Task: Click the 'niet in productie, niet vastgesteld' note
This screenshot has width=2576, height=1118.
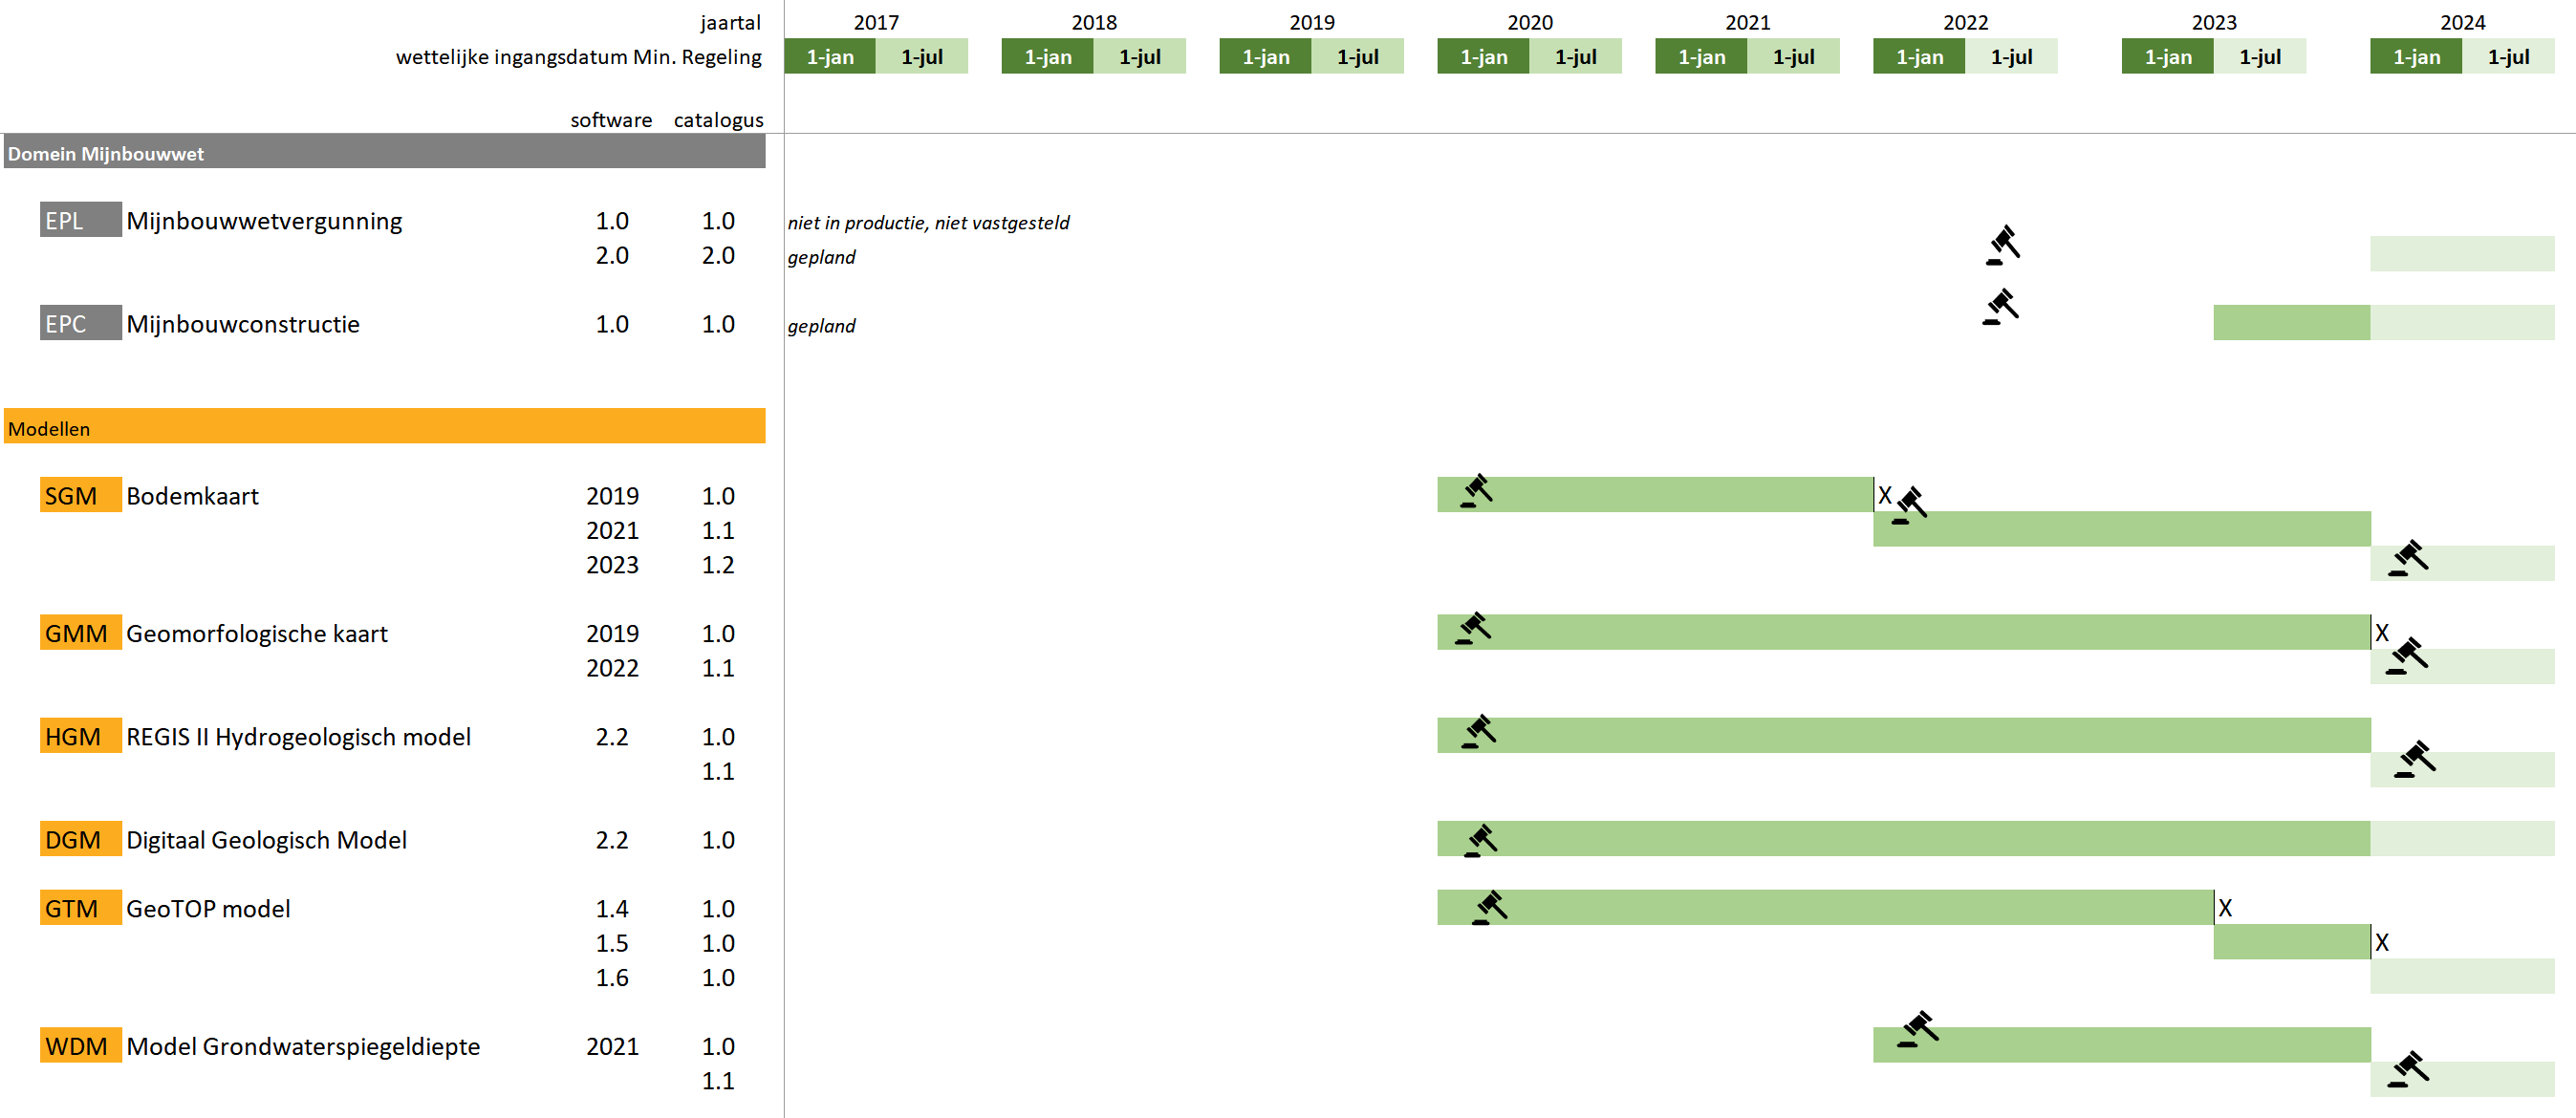Action: (928, 223)
